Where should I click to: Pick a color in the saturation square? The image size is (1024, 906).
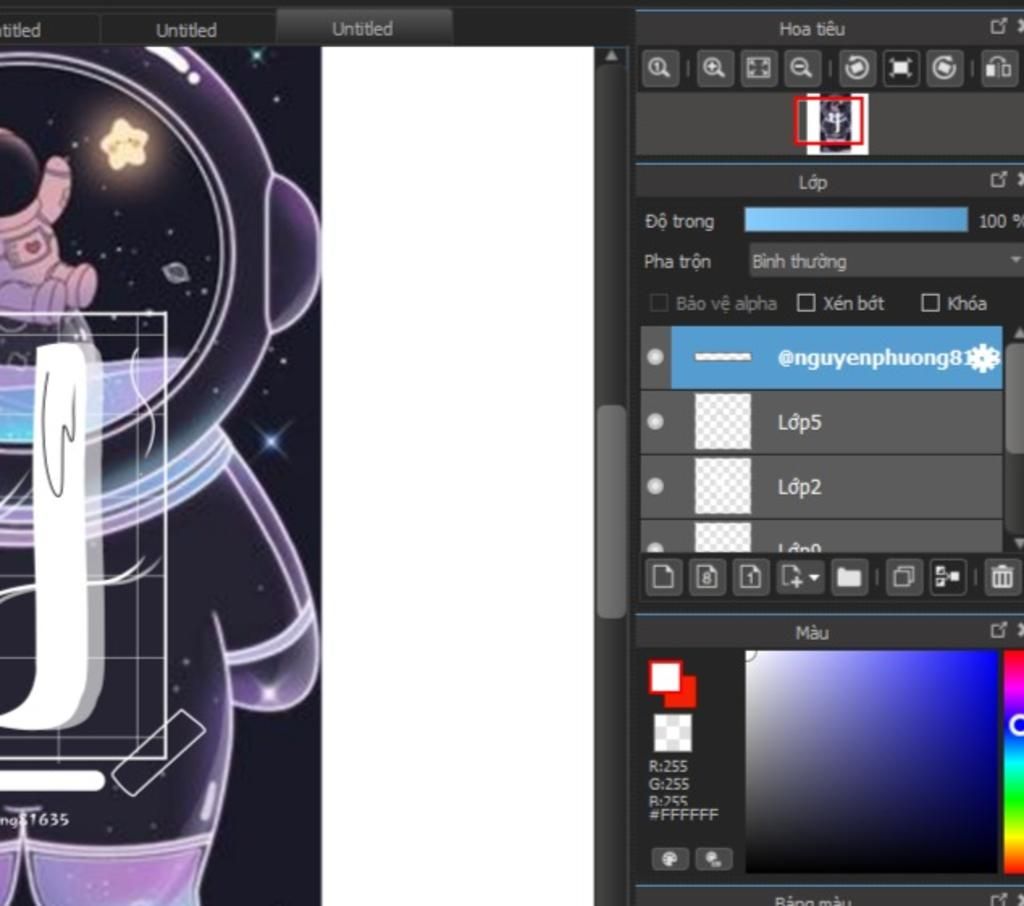[872, 761]
